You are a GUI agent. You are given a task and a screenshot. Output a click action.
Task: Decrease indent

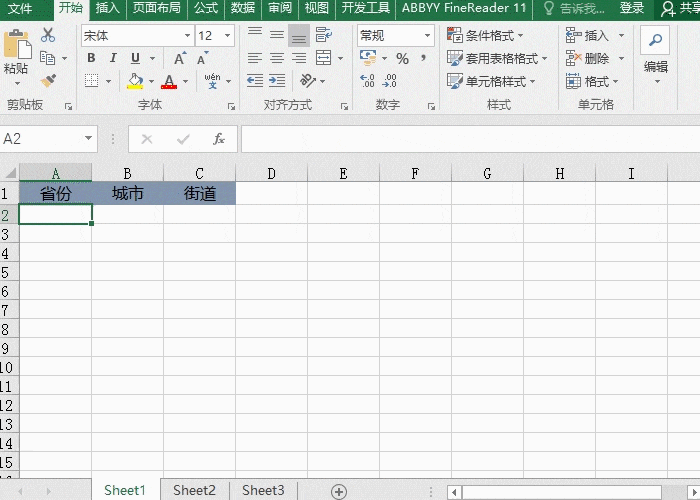pyautogui.click(x=255, y=81)
